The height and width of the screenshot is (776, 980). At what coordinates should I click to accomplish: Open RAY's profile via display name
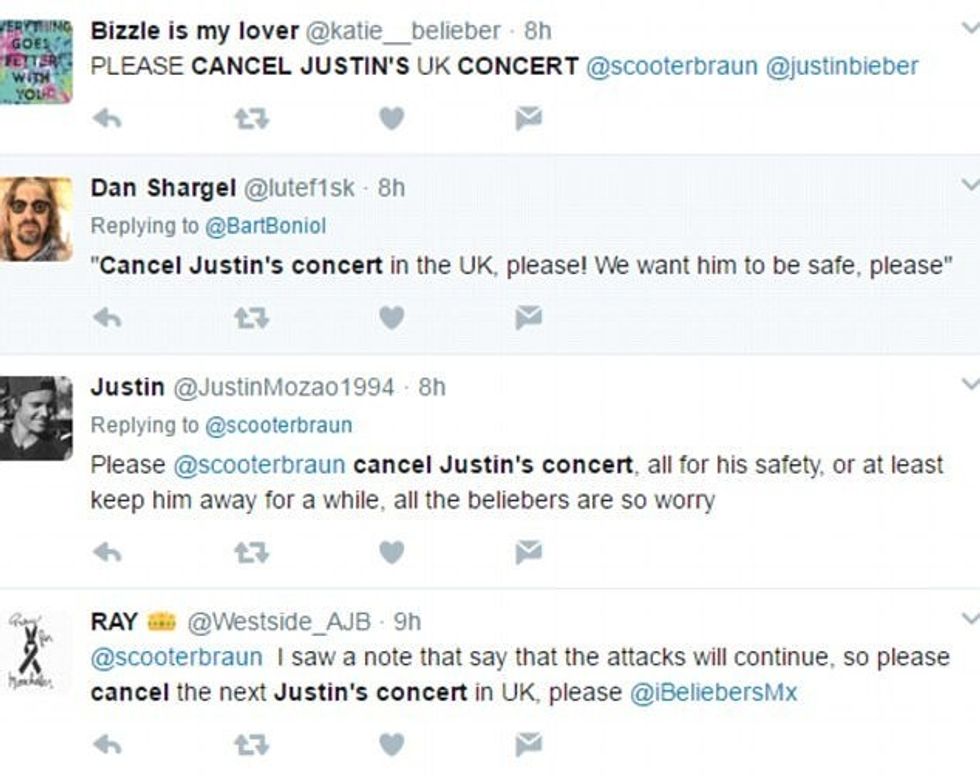[x=114, y=621]
